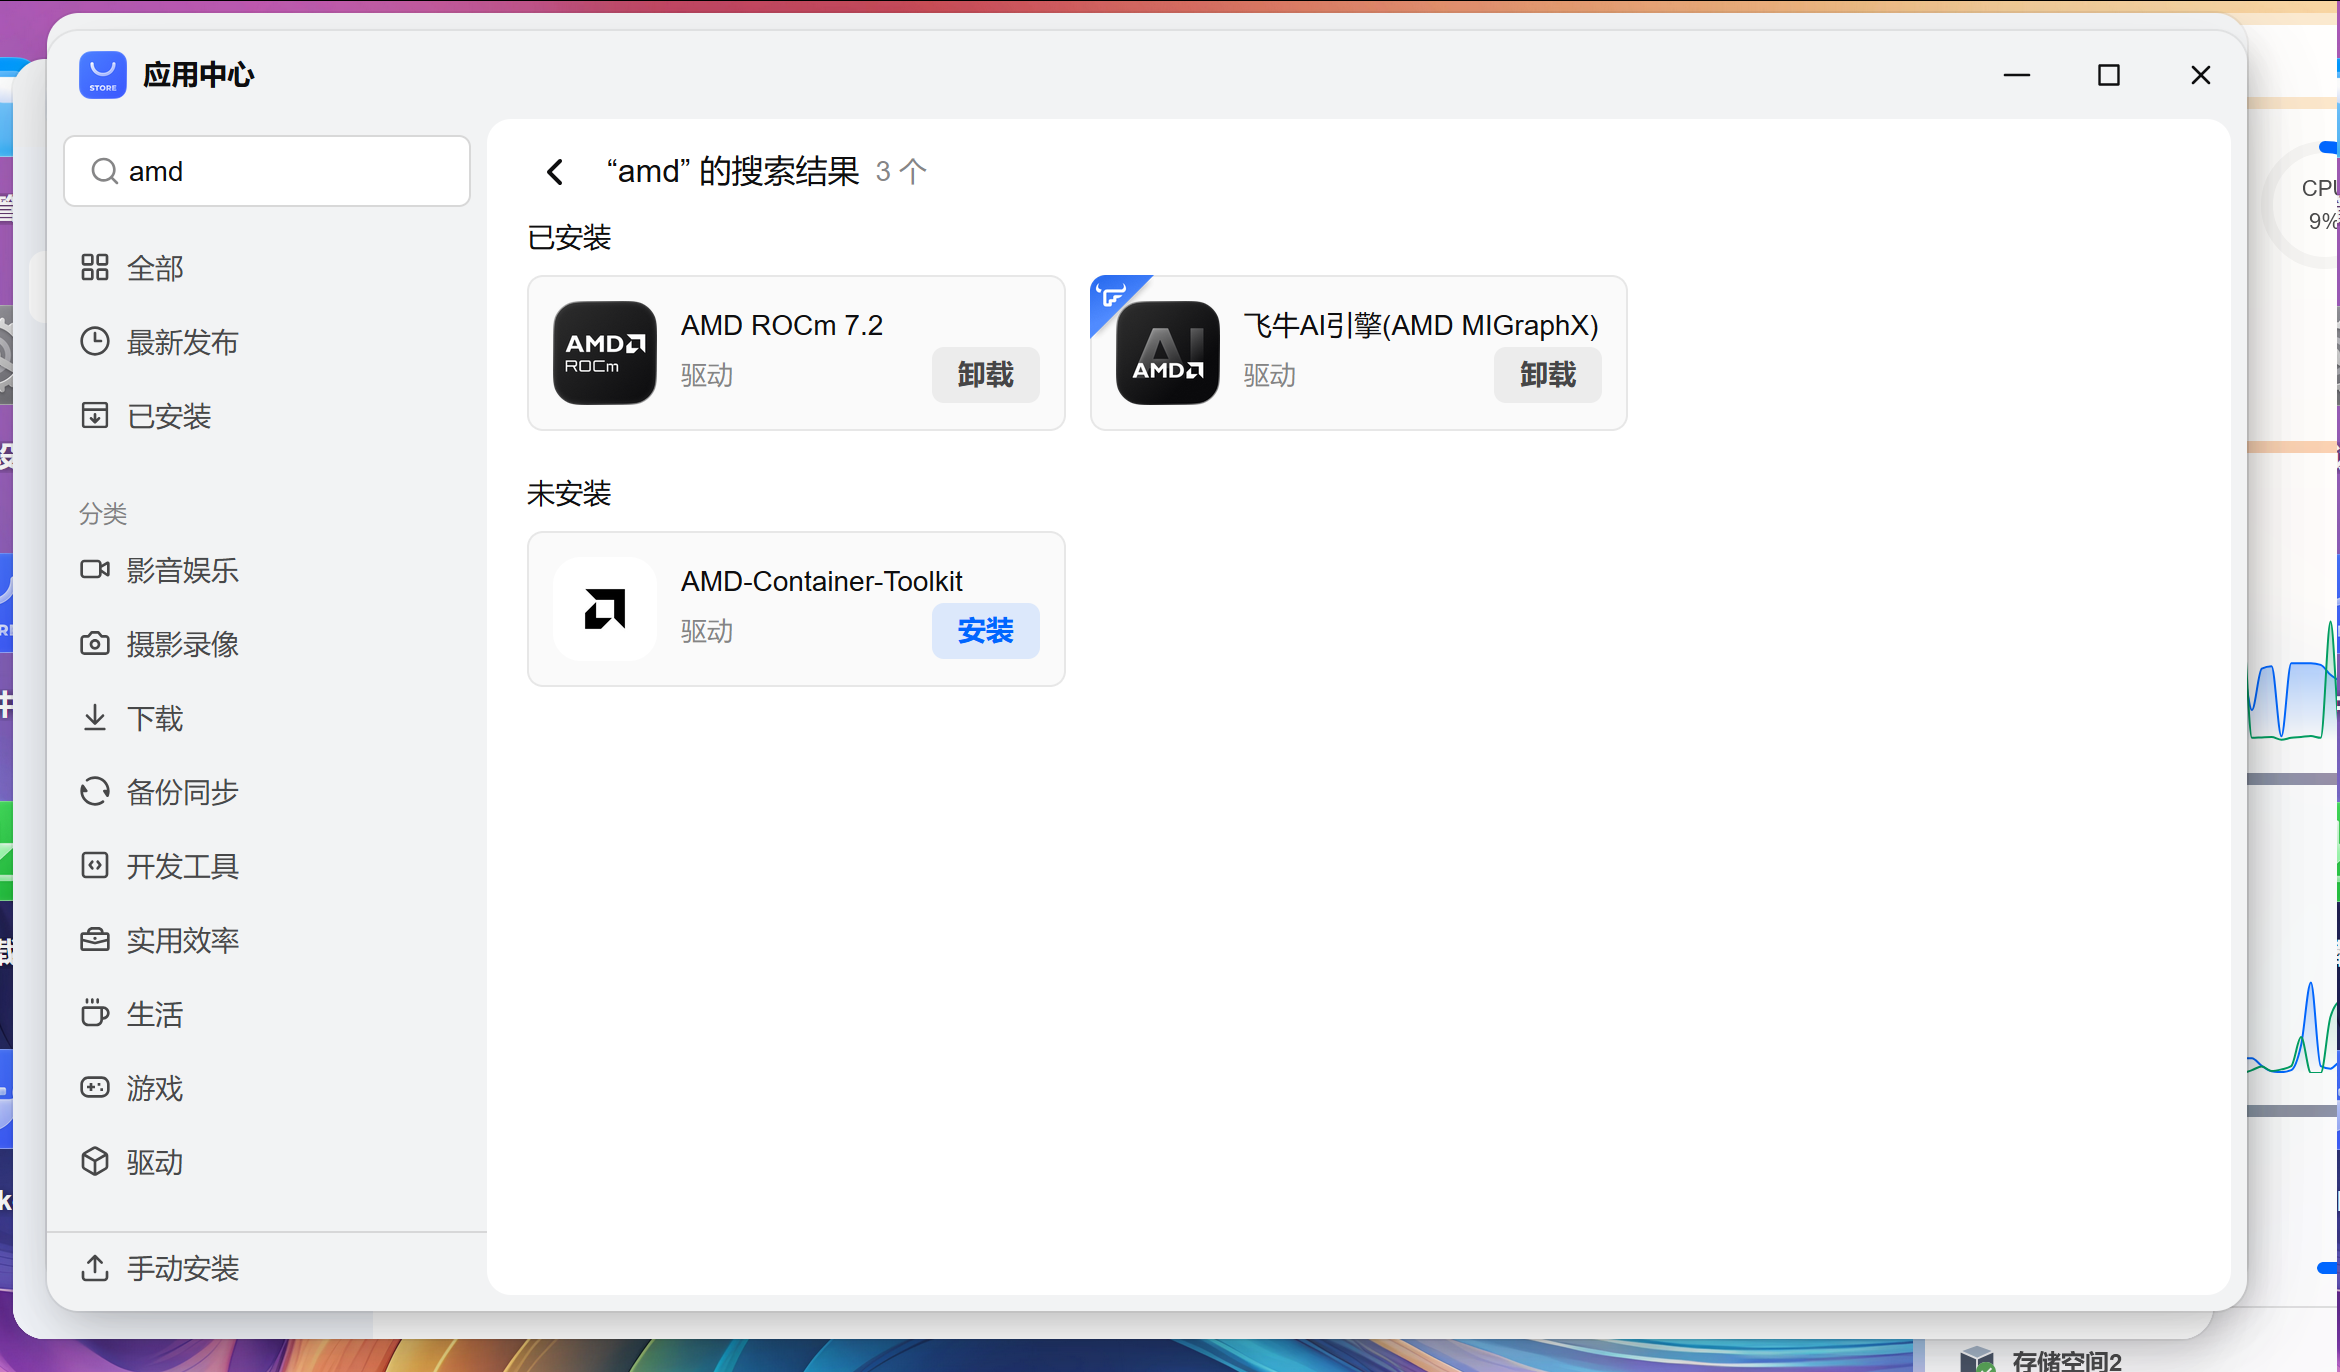
Task: Open the AMD ROCm 7.2 app title
Action: coord(782,326)
